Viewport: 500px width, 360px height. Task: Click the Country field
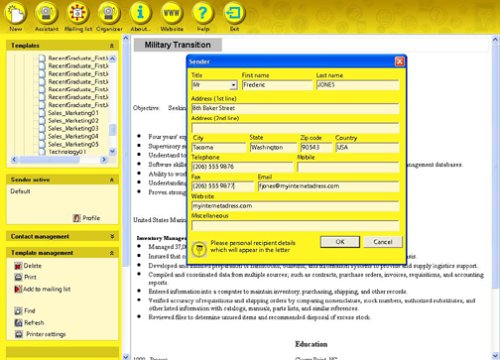coord(367,147)
